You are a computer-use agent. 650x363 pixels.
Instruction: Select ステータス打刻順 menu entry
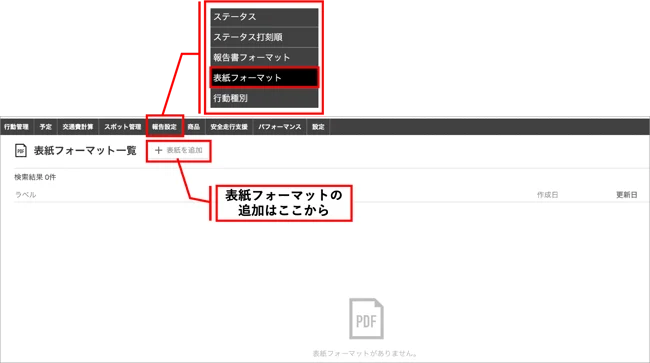264,37
